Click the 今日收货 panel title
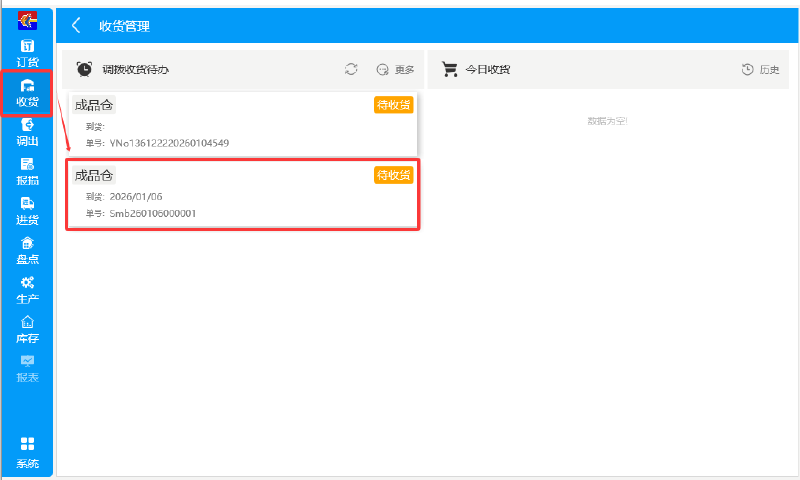 point(488,69)
